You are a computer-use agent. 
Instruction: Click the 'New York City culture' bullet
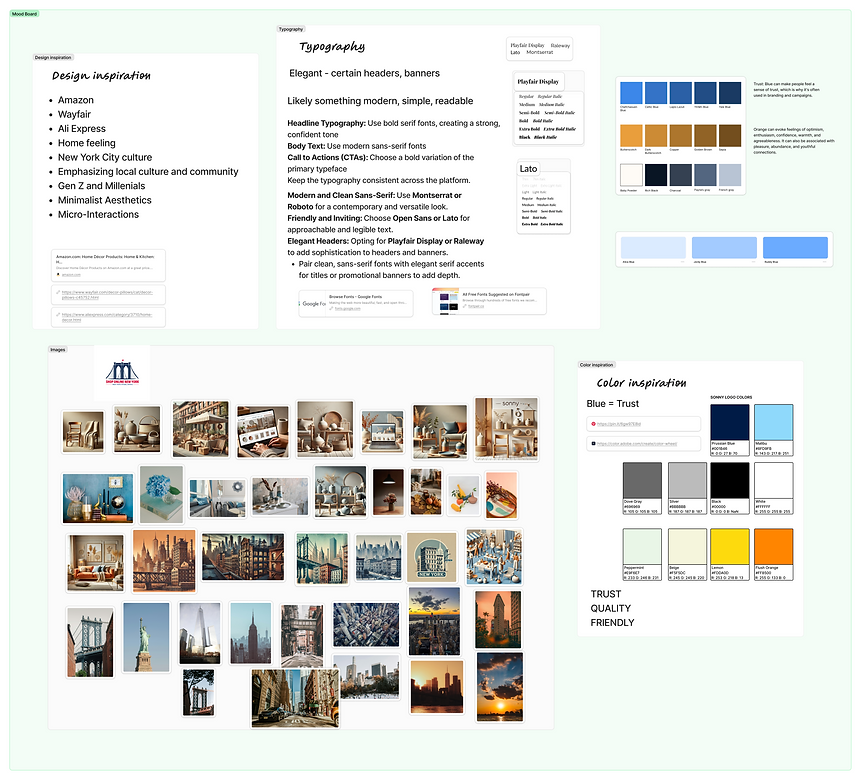pos(105,157)
